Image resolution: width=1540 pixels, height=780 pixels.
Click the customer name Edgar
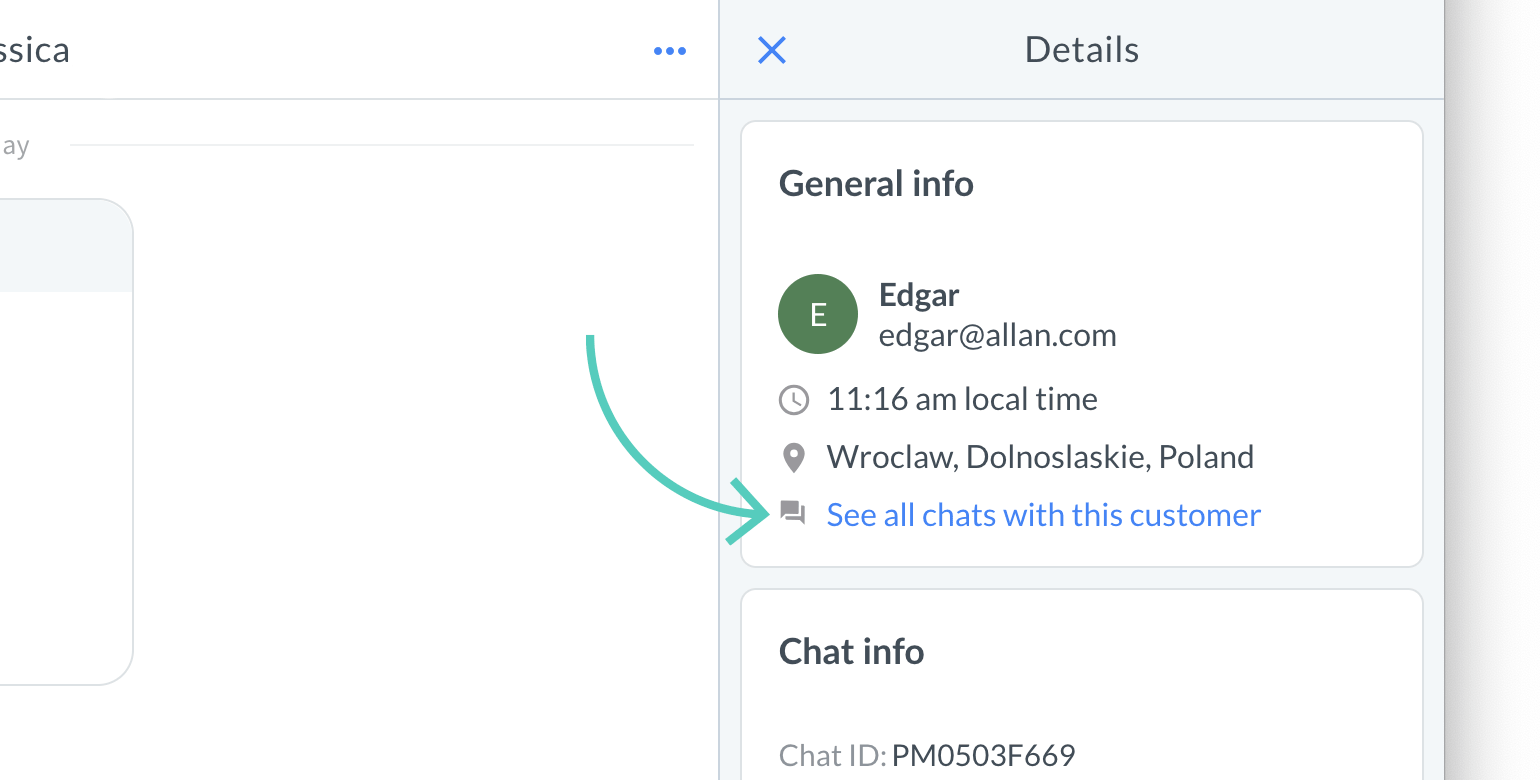pos(918,295)
